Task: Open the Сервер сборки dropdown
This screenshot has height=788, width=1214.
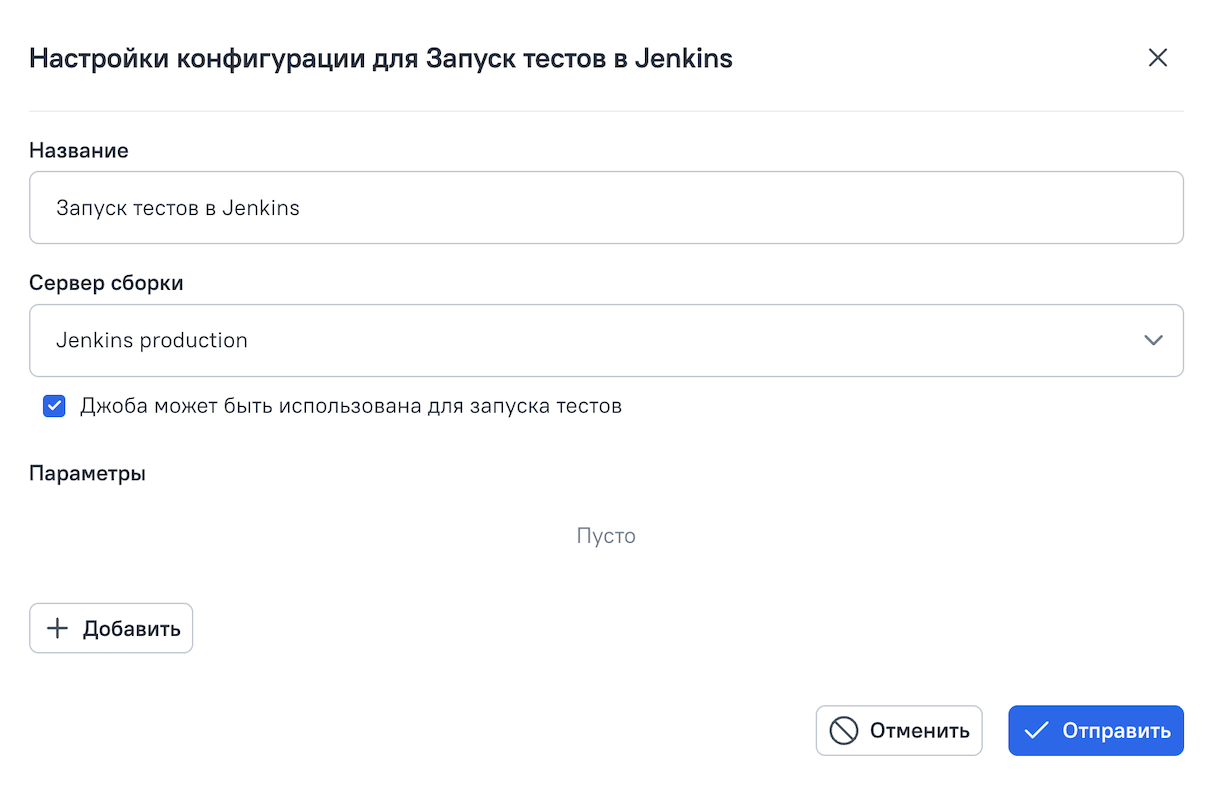Action: pos(606,340)
